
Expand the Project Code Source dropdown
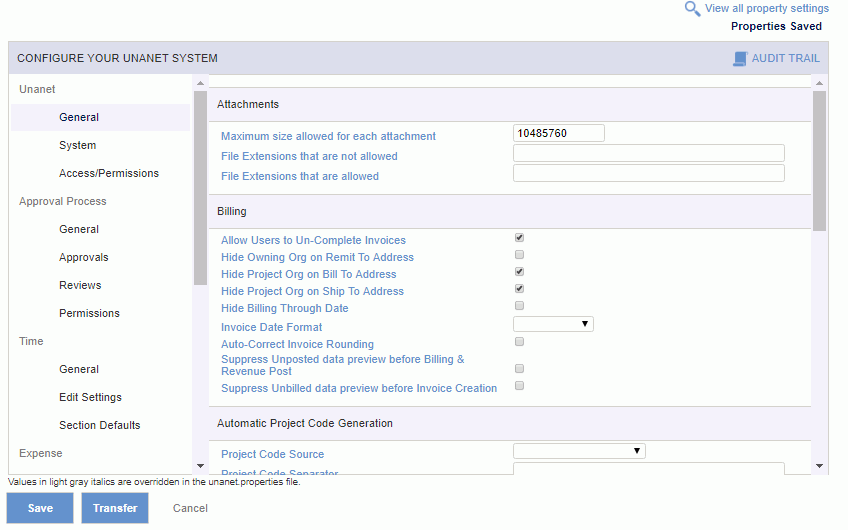pos(579,451)
